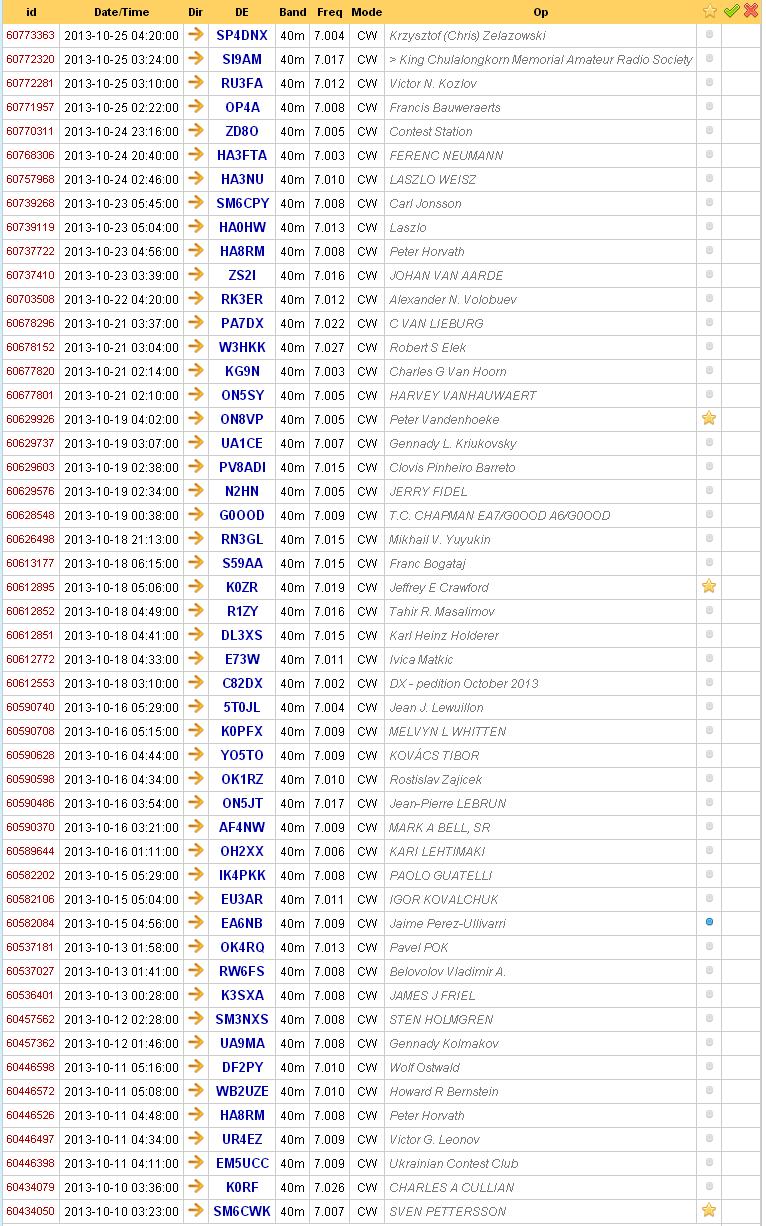Toggle the gray status dot for SP4DNX
Viewport: 766px width, 1226px height.
pyautogui.click(x=709, y=34)
